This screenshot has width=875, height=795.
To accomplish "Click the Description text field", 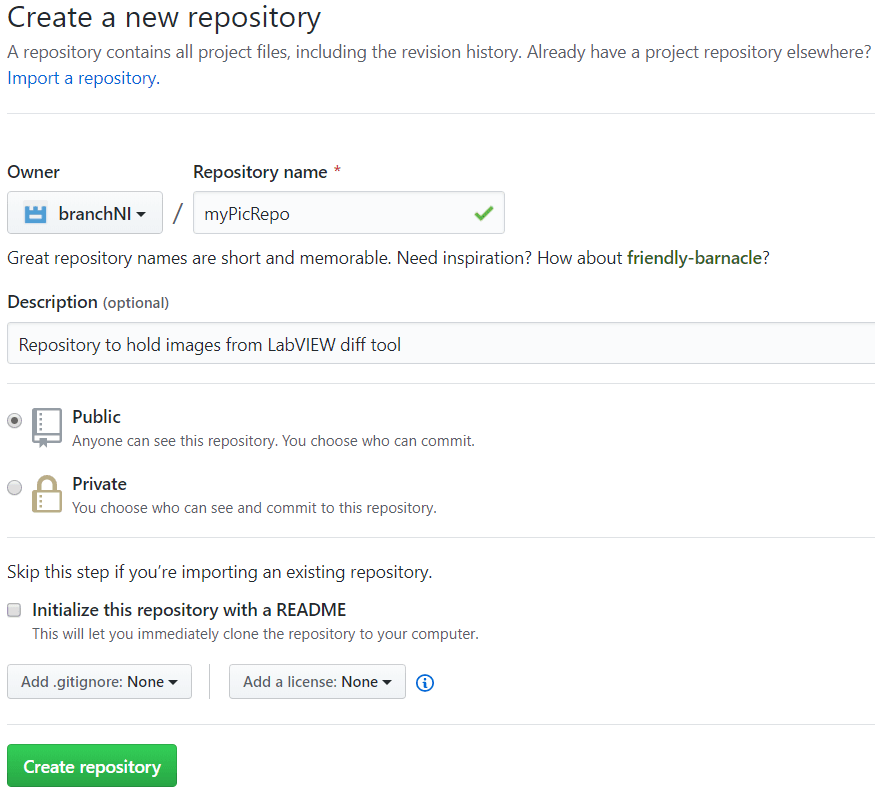I will 437,343.
